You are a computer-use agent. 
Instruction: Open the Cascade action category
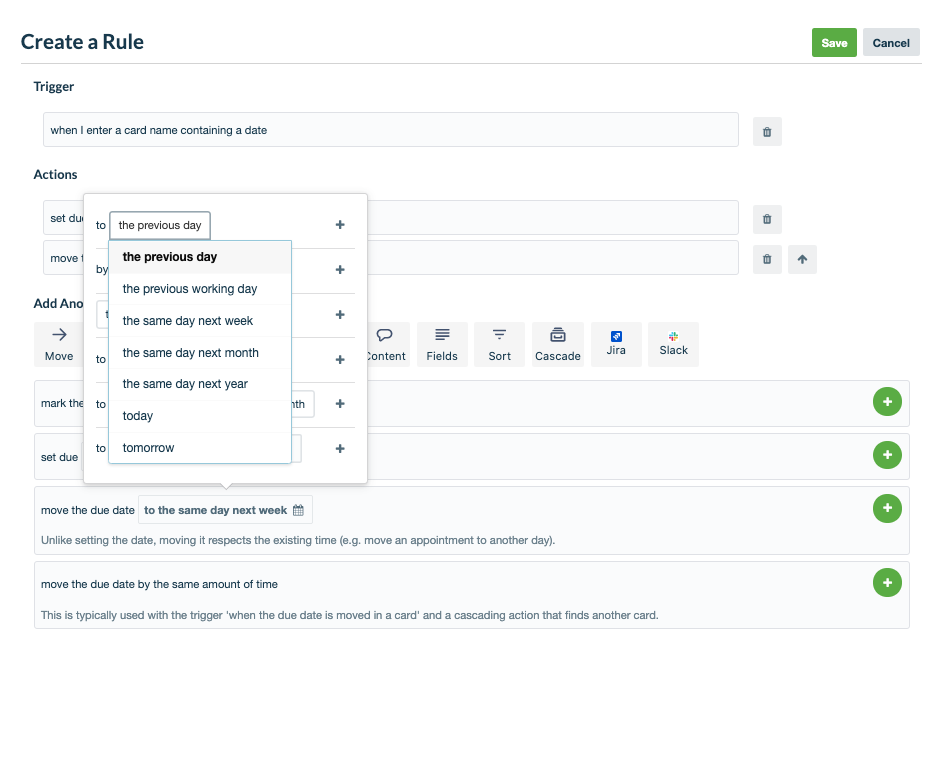pyautogui.click(x=558, y=345)
